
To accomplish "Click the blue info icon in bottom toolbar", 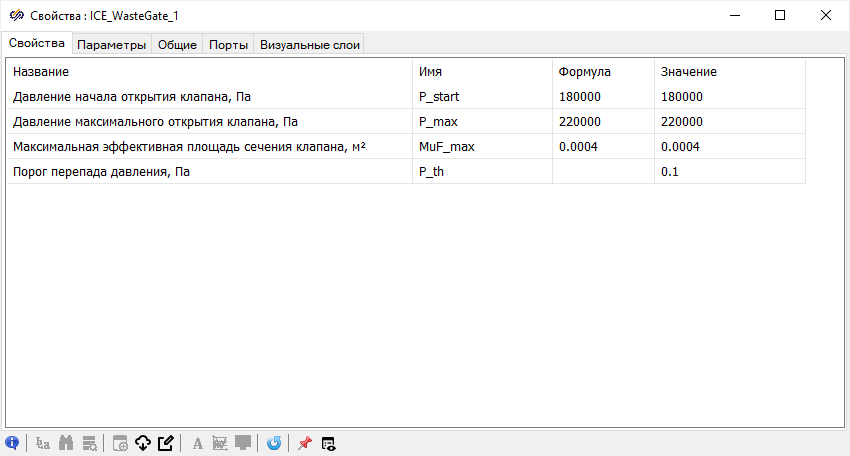I will [x=13, y=443].
